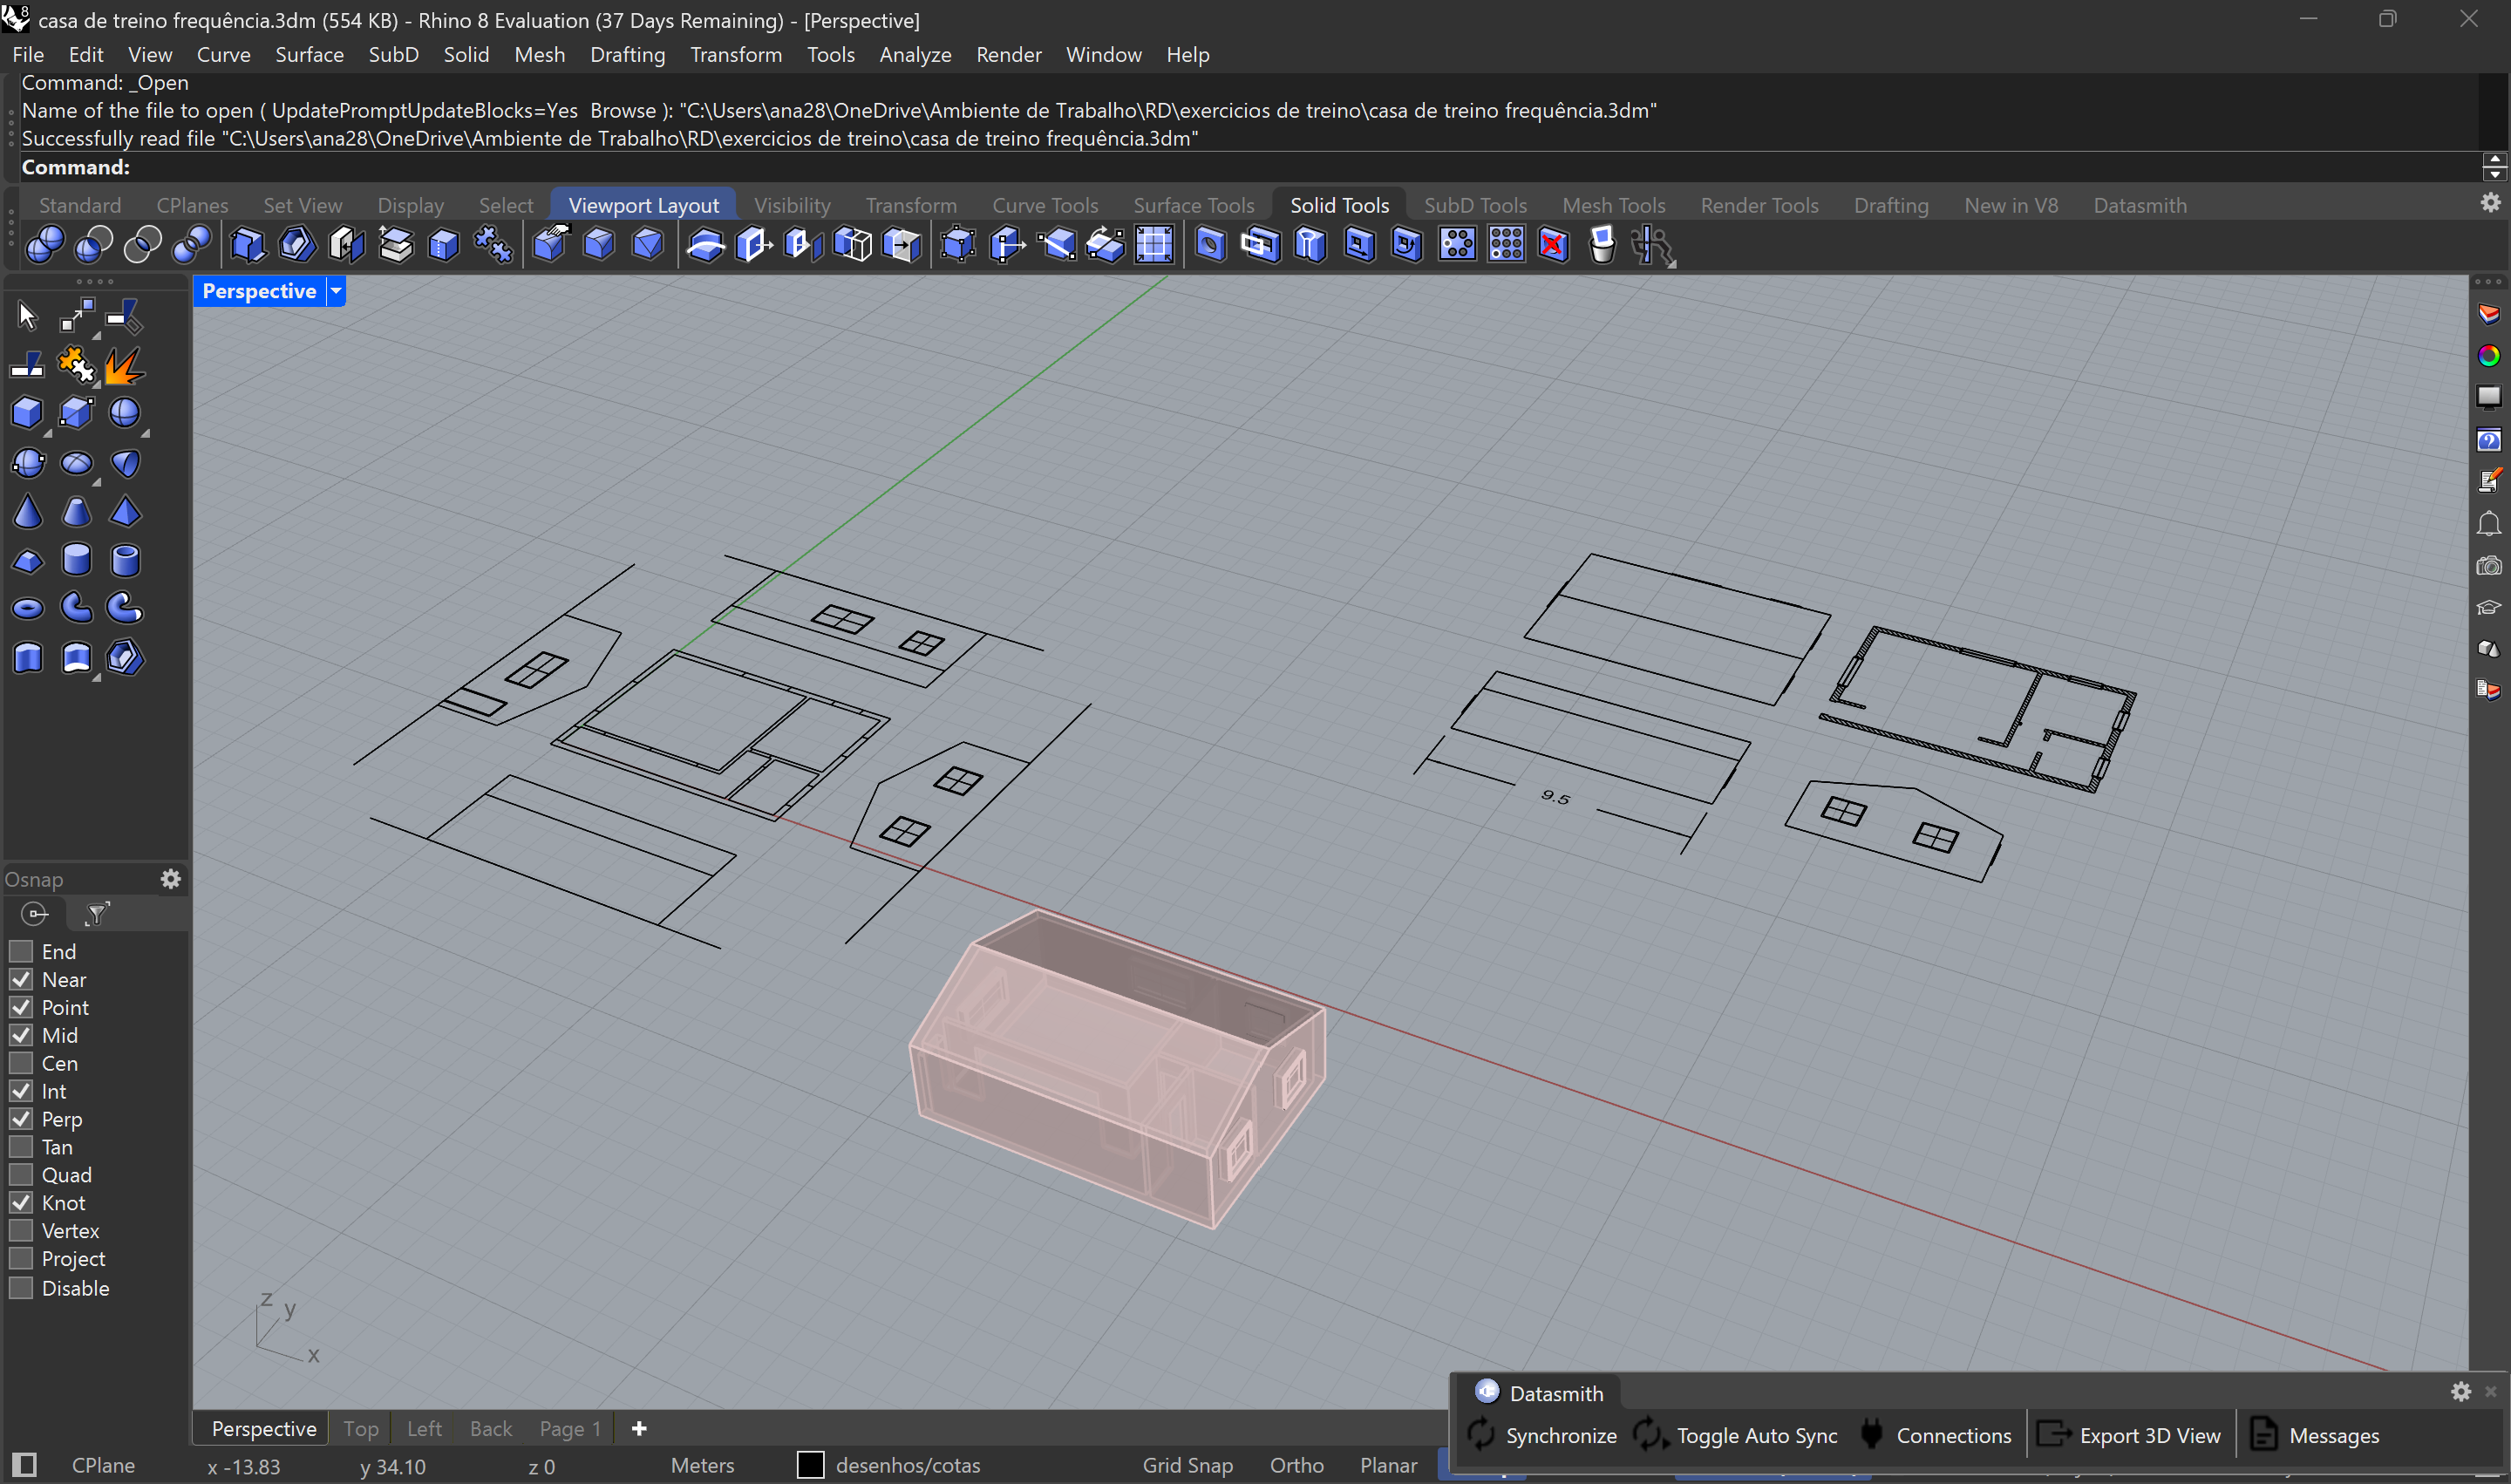Enable the End object snap

21,950
